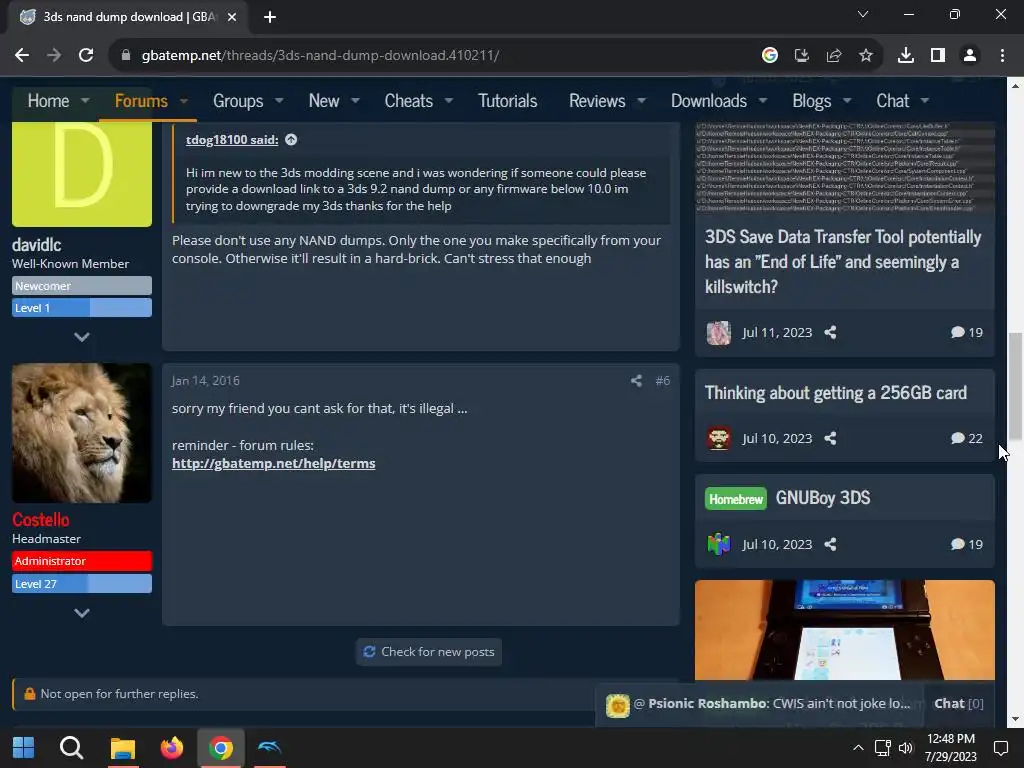Open the Tutorials nav item

pyautogui.click(x=507, y=101)
